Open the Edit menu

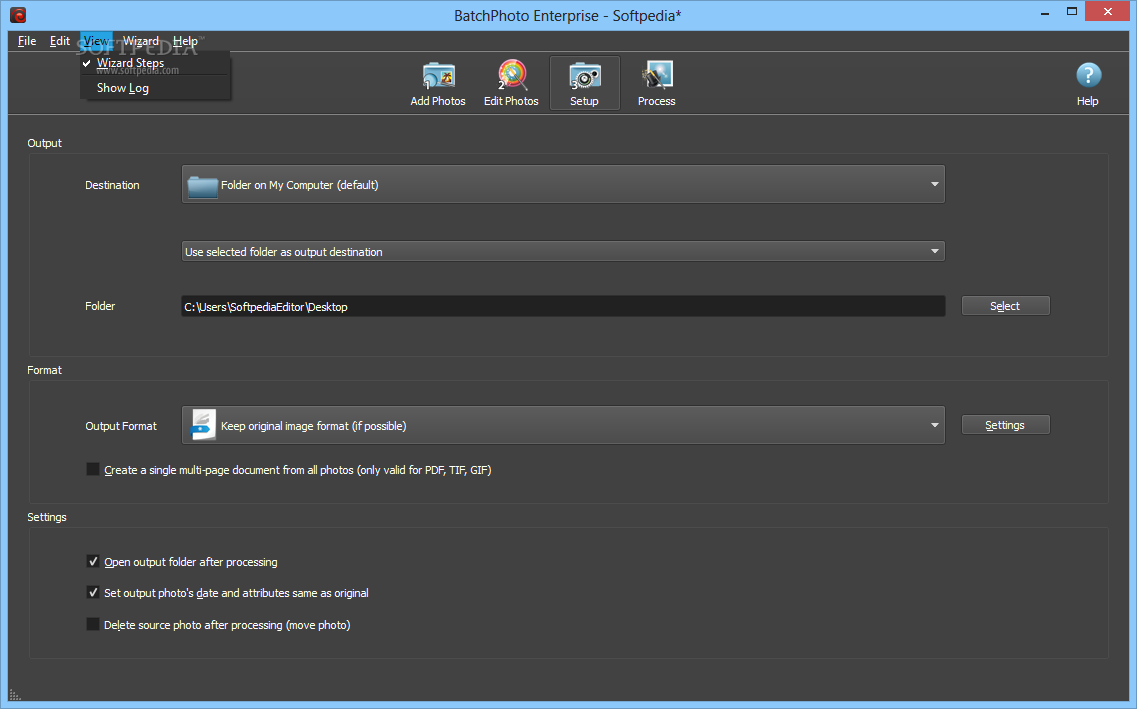(x=59, y=41)
